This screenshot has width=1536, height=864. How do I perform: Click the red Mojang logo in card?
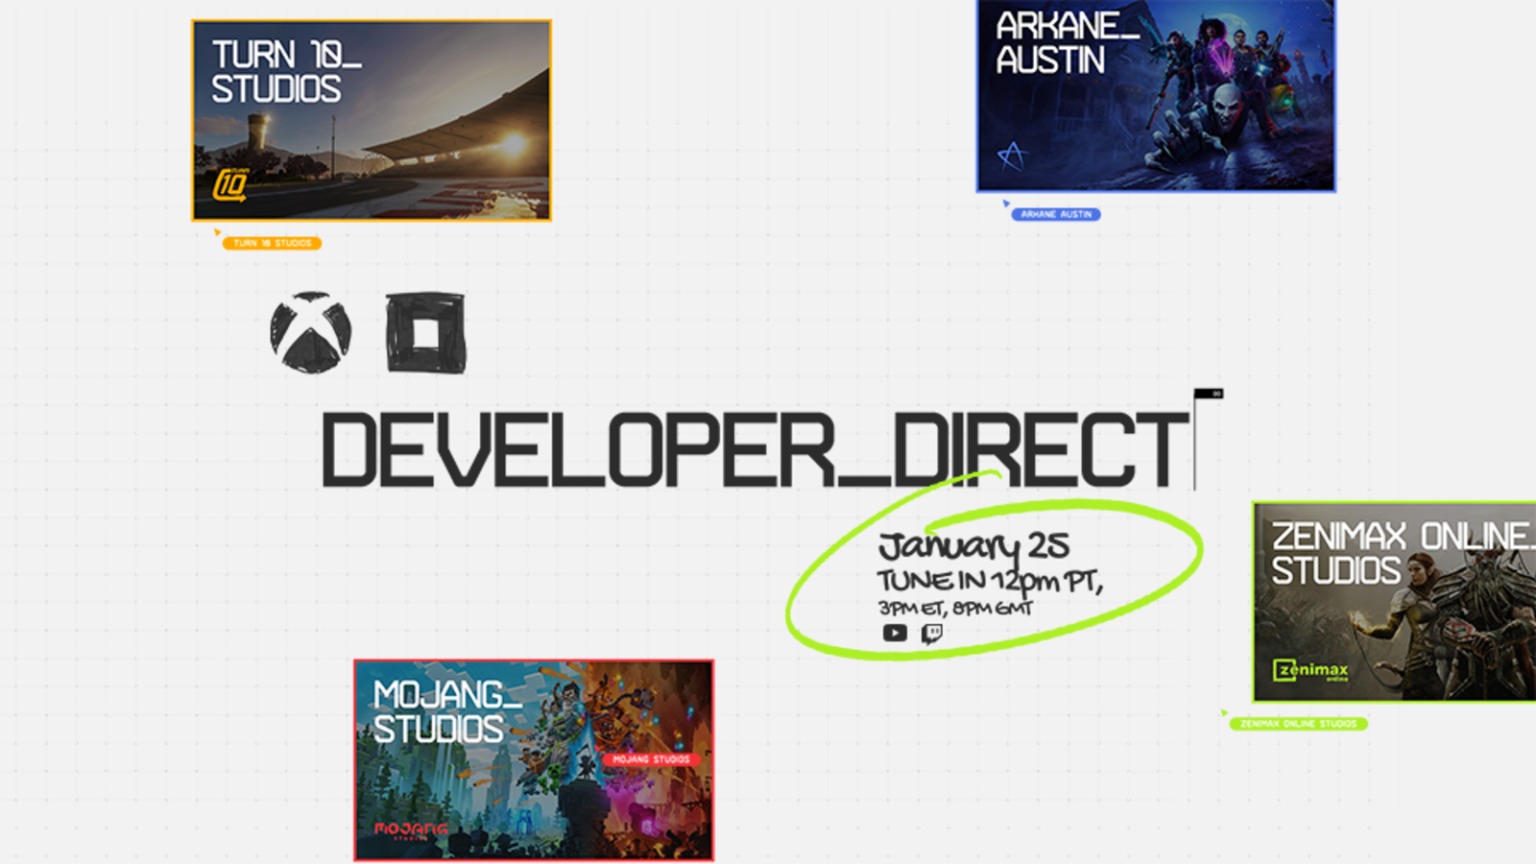pyautogui.click(x=410, y=829)
